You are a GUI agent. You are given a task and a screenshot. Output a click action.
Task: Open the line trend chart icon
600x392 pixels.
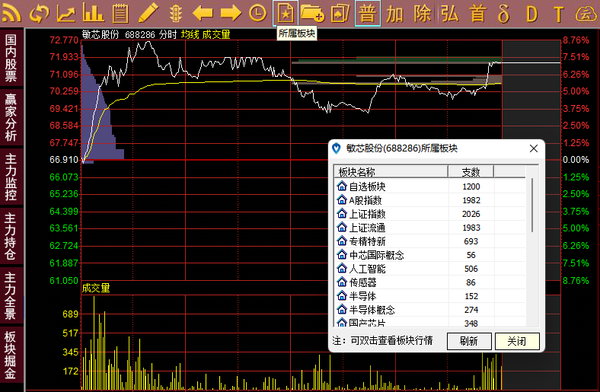(66, 13)
